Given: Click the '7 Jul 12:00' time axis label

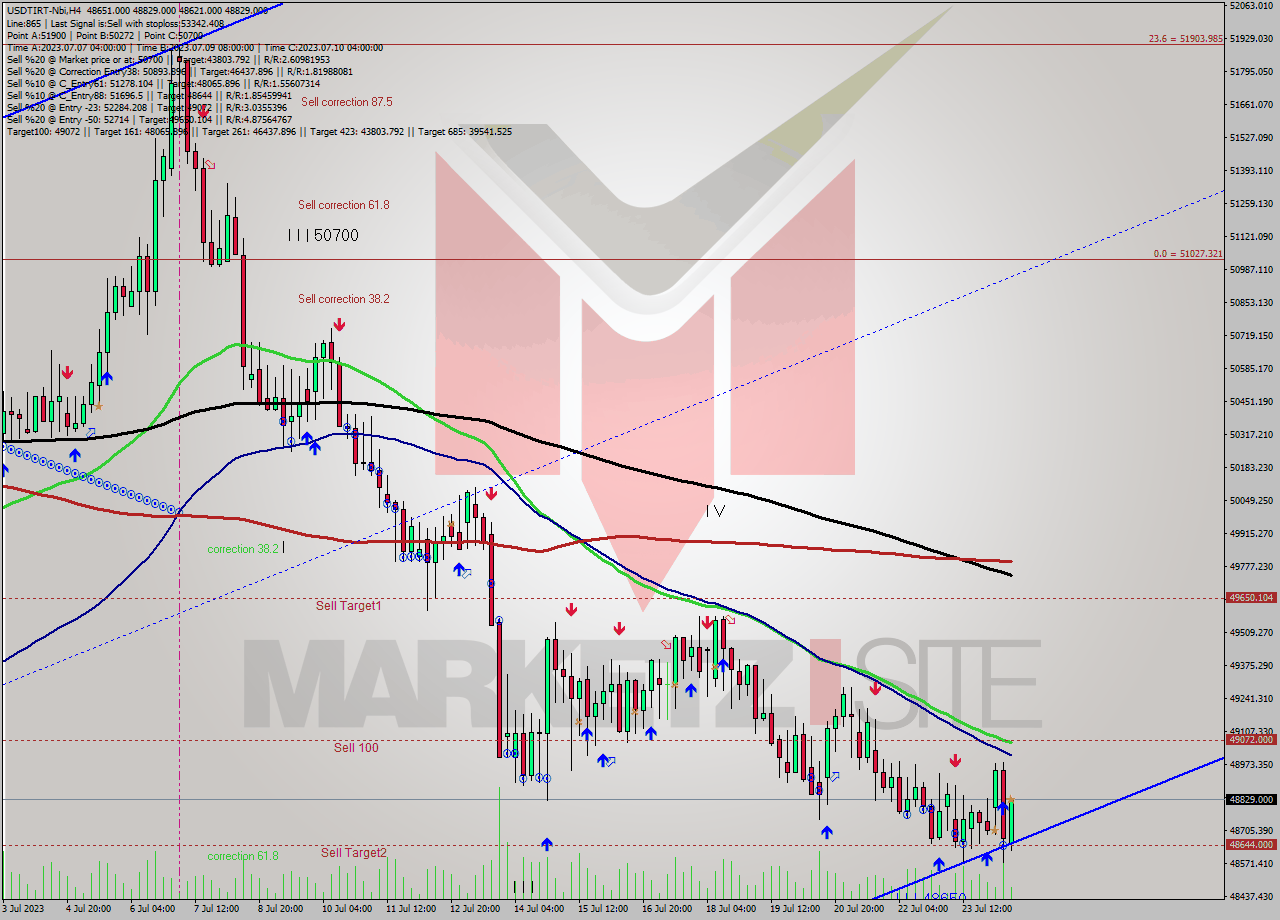Looking at the screenshot, I should [218, 909].
